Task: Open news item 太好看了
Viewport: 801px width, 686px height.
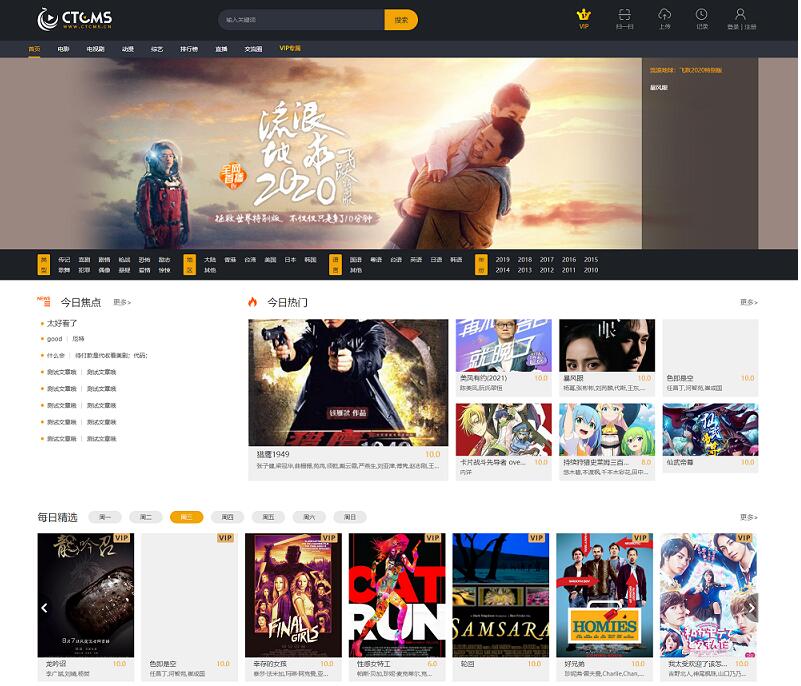Action: coord(62,323)
